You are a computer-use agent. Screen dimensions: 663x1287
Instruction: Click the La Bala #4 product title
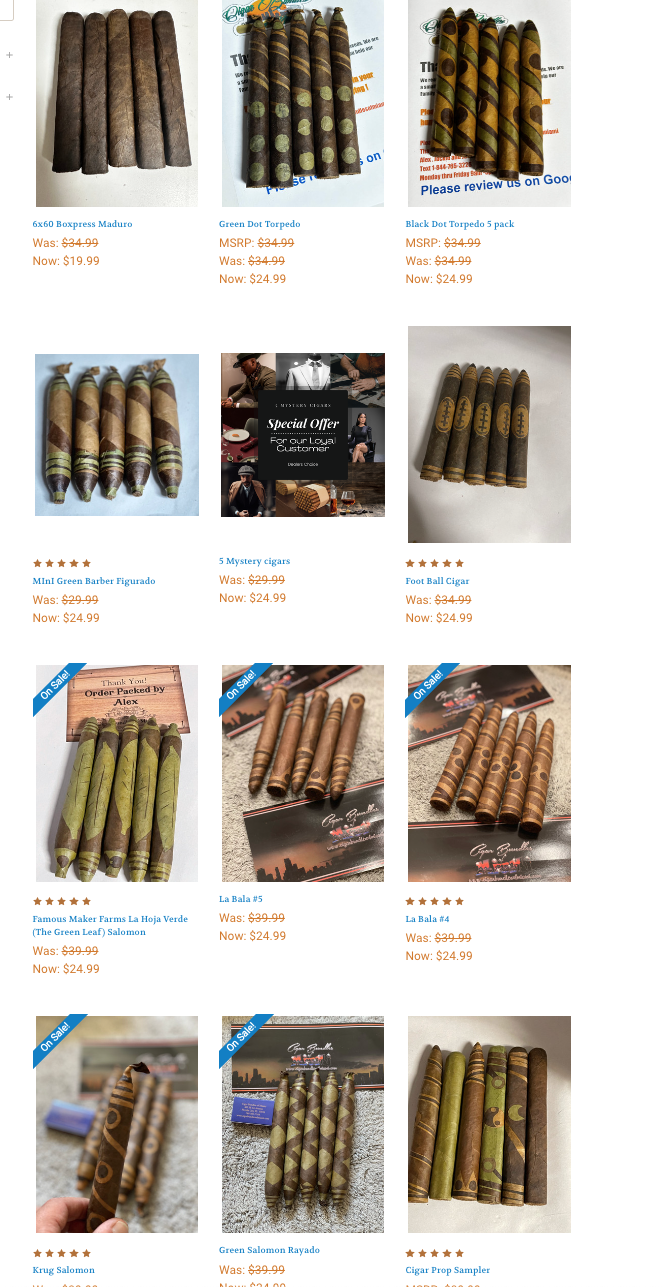428,919
